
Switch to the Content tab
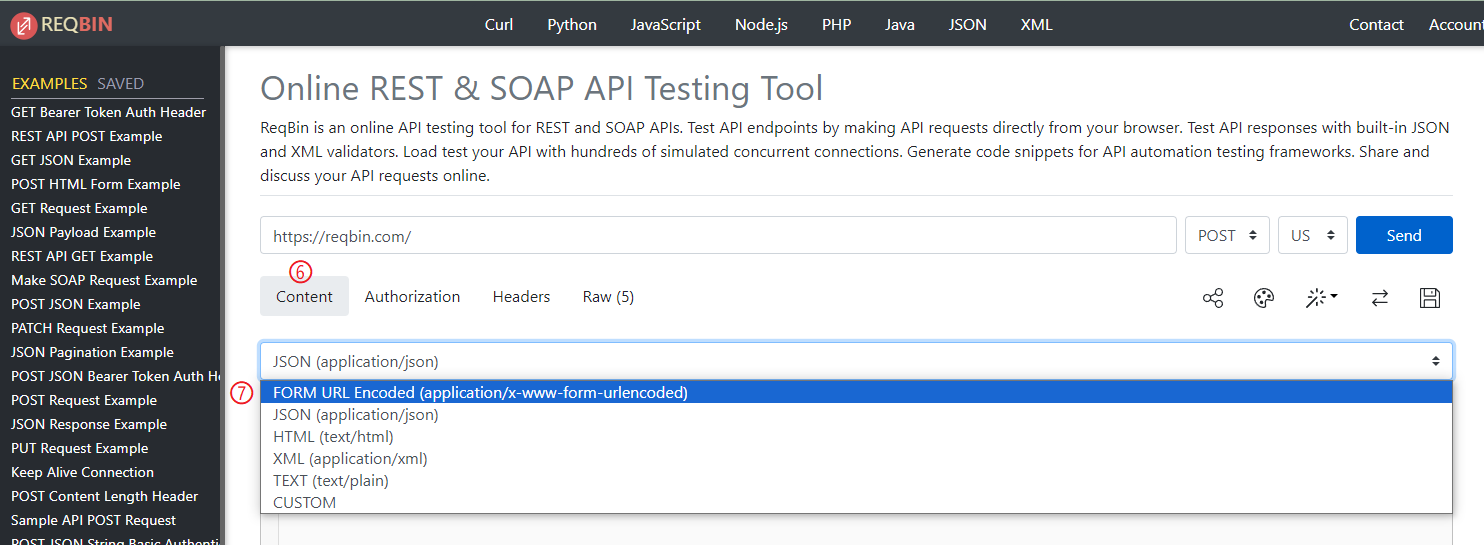click(x=305, y=296)
